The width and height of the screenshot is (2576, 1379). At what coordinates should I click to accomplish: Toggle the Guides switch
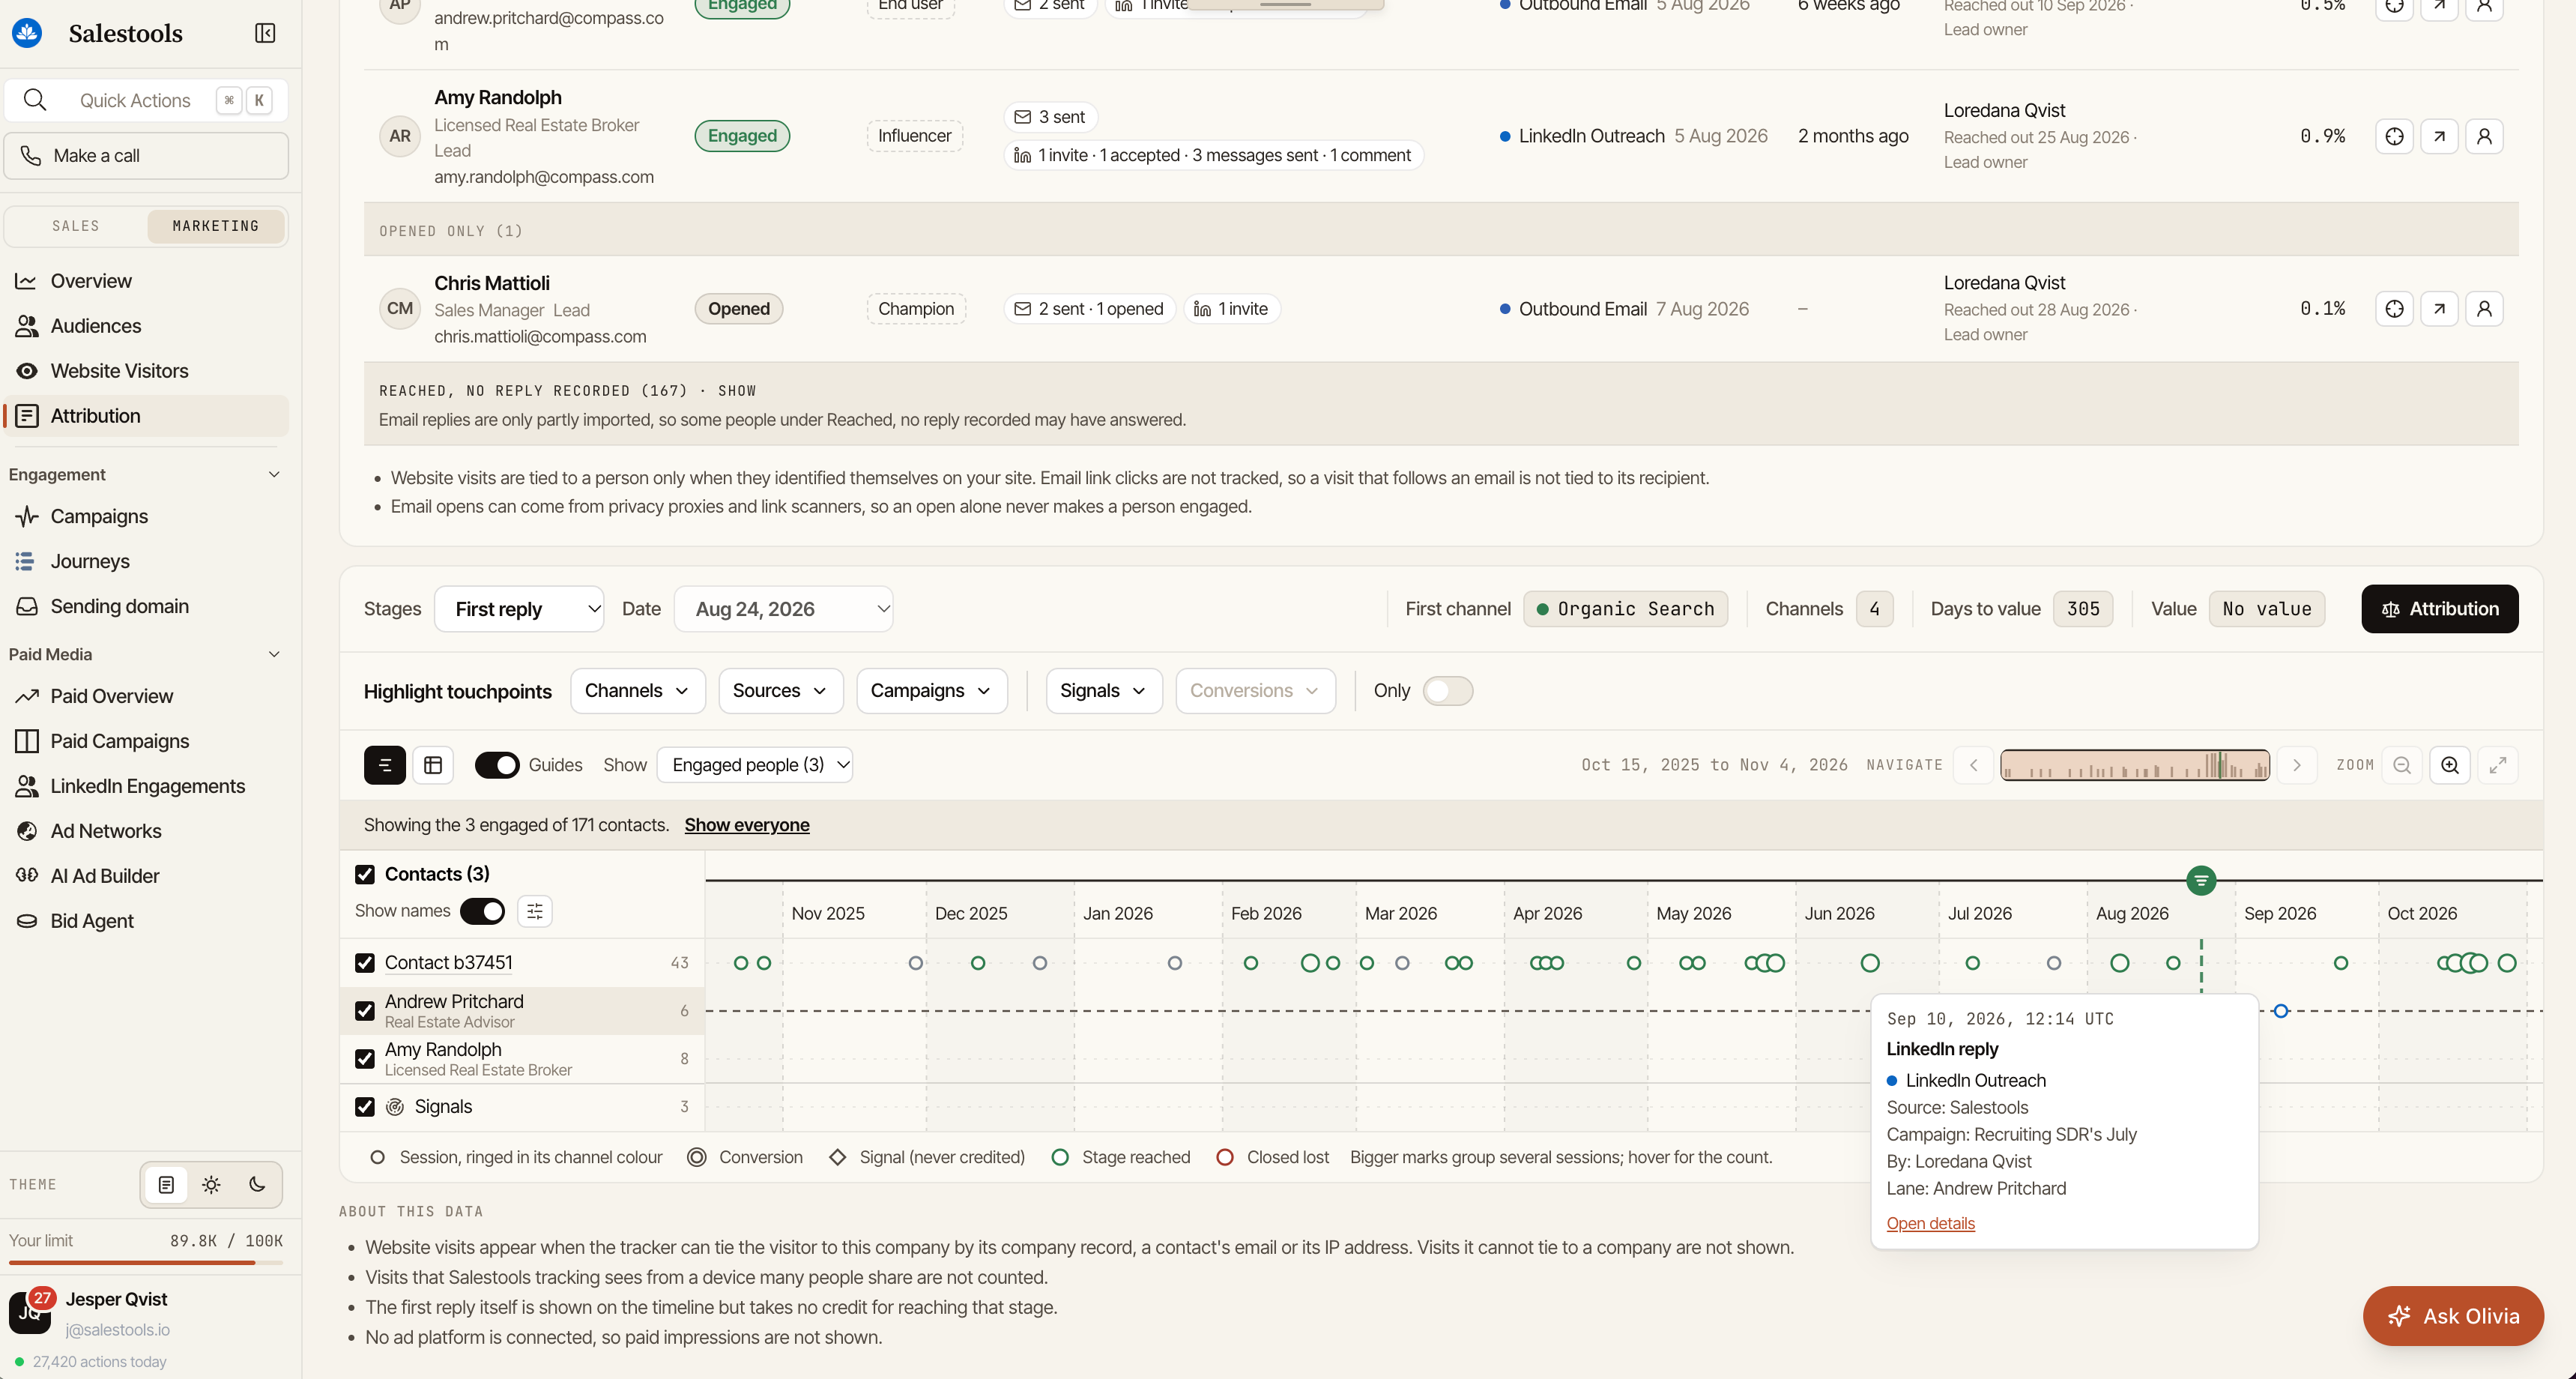pyautogui.click(x=497, y=765)
